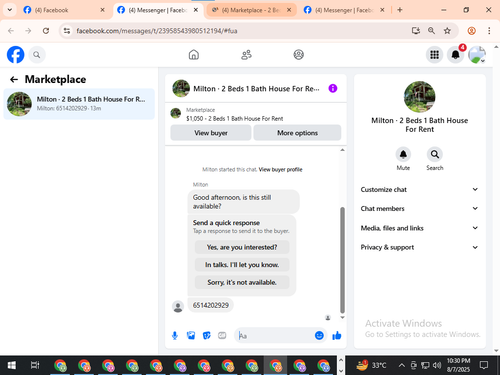Click the More options button
The height and width of the screenshot is (375, 500).
point(297,133)
